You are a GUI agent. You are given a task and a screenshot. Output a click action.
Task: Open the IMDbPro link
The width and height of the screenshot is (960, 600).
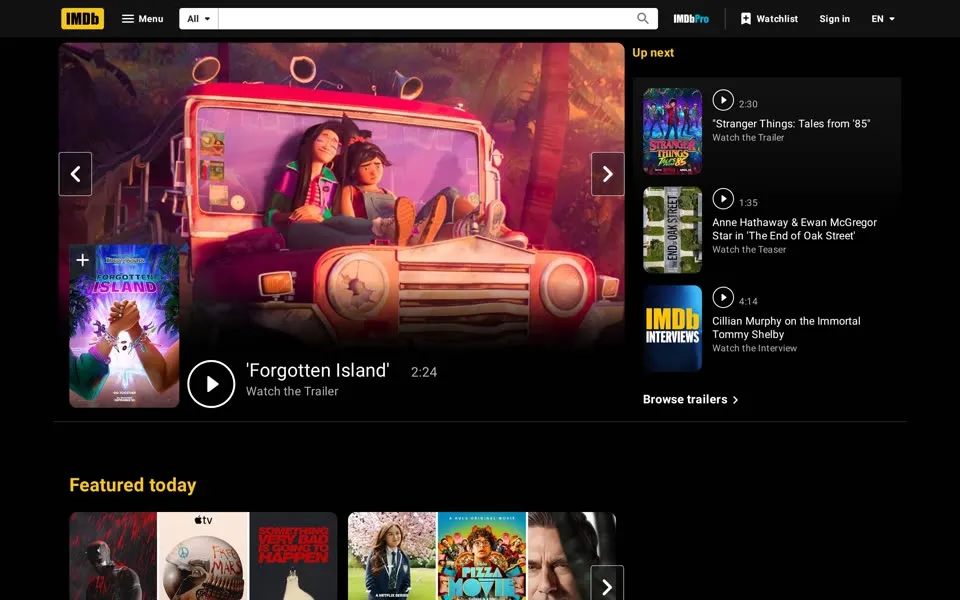pos(691,19)
